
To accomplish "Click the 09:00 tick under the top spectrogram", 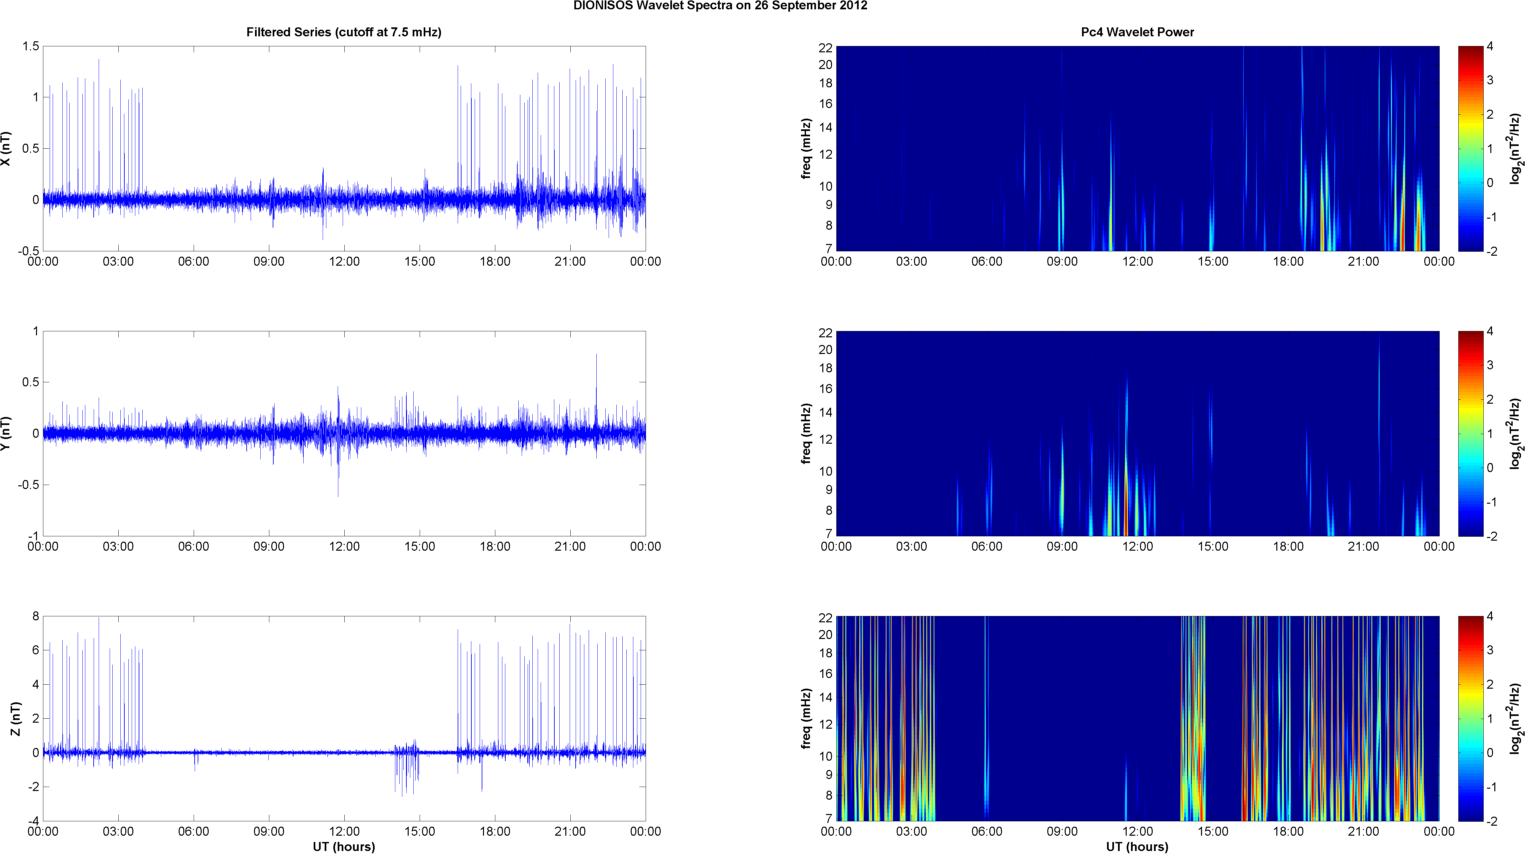I will (x=1062, y=262).
